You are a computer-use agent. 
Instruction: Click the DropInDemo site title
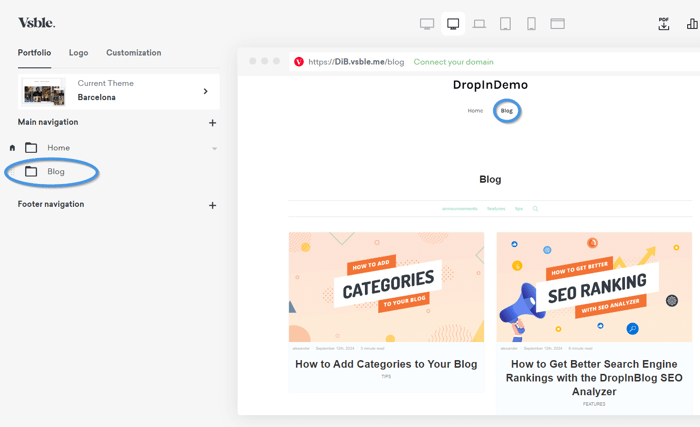pos(490,85)
